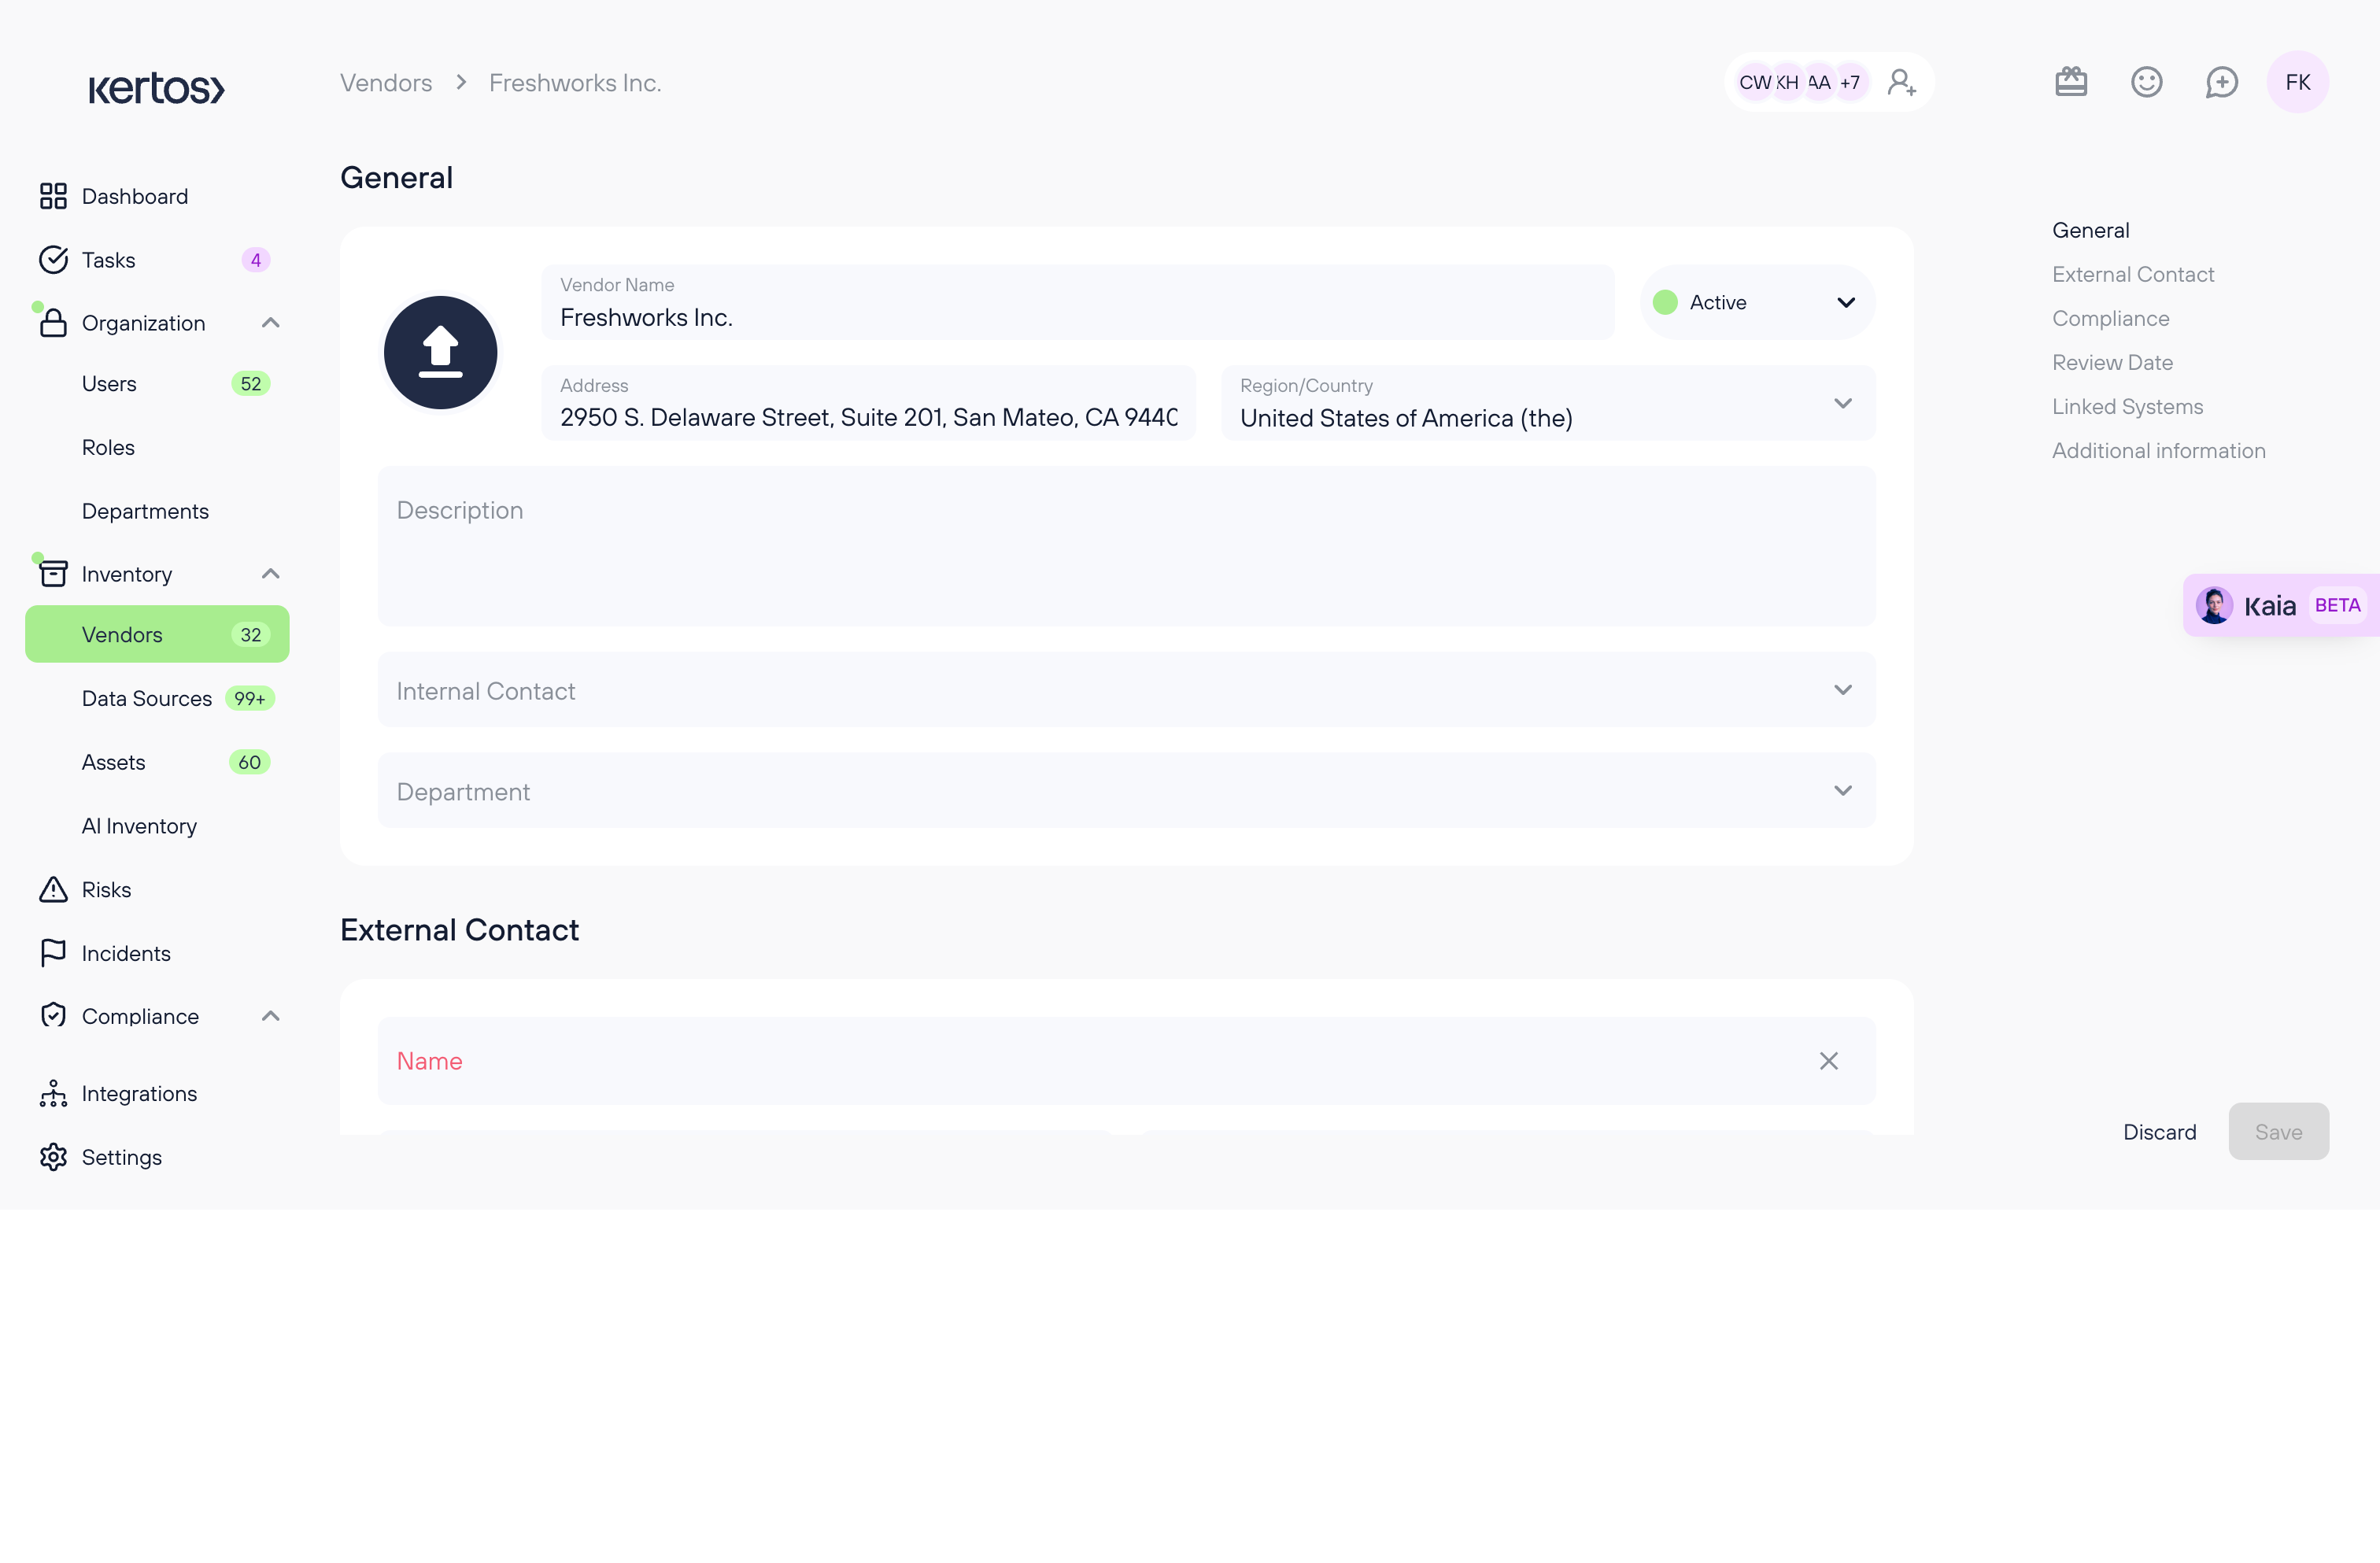The image size is (2380, 1563).
Task: Upload vendor logo via upload icon
Action: coord(440,352)
